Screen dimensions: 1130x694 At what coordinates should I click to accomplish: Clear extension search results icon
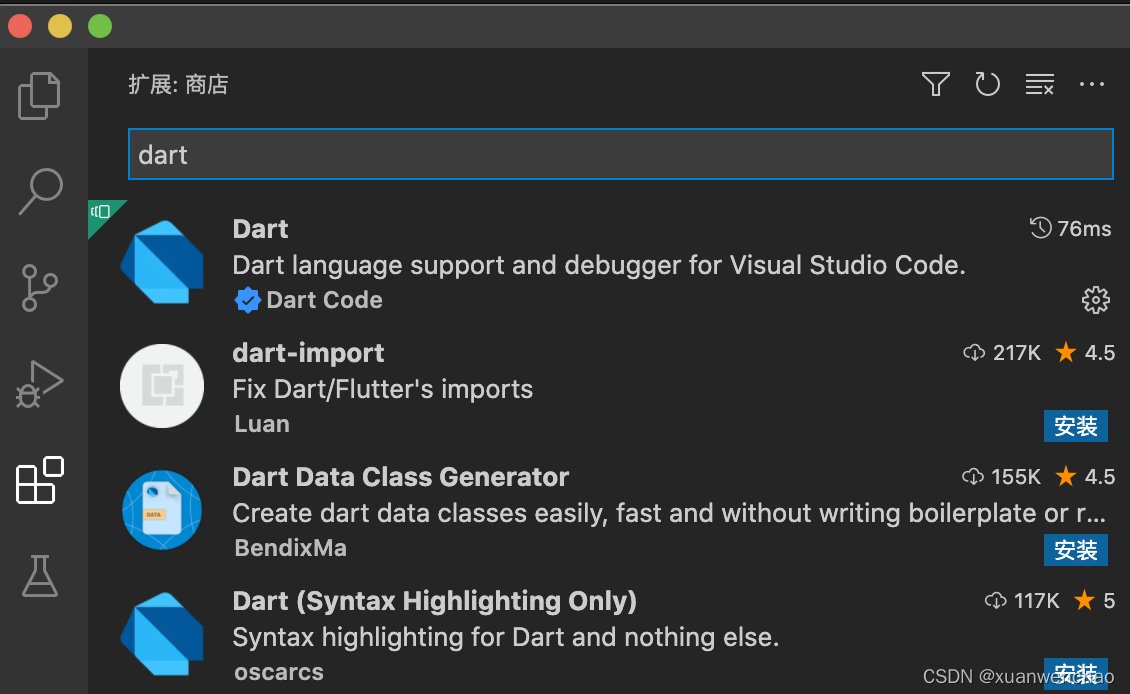1040,85
